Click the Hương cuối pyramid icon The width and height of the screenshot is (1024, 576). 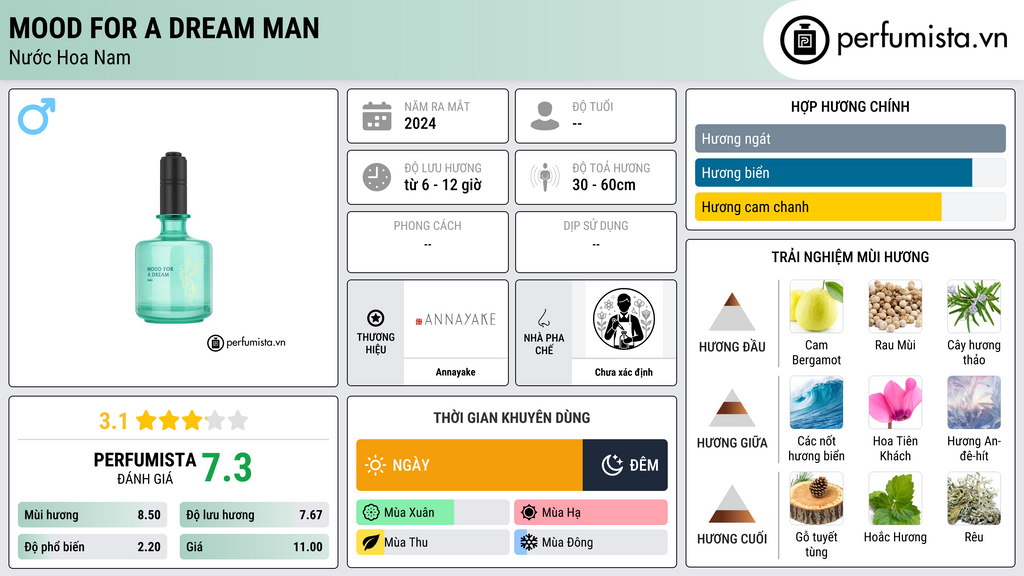pyautogui.click(x=732, y=504)
